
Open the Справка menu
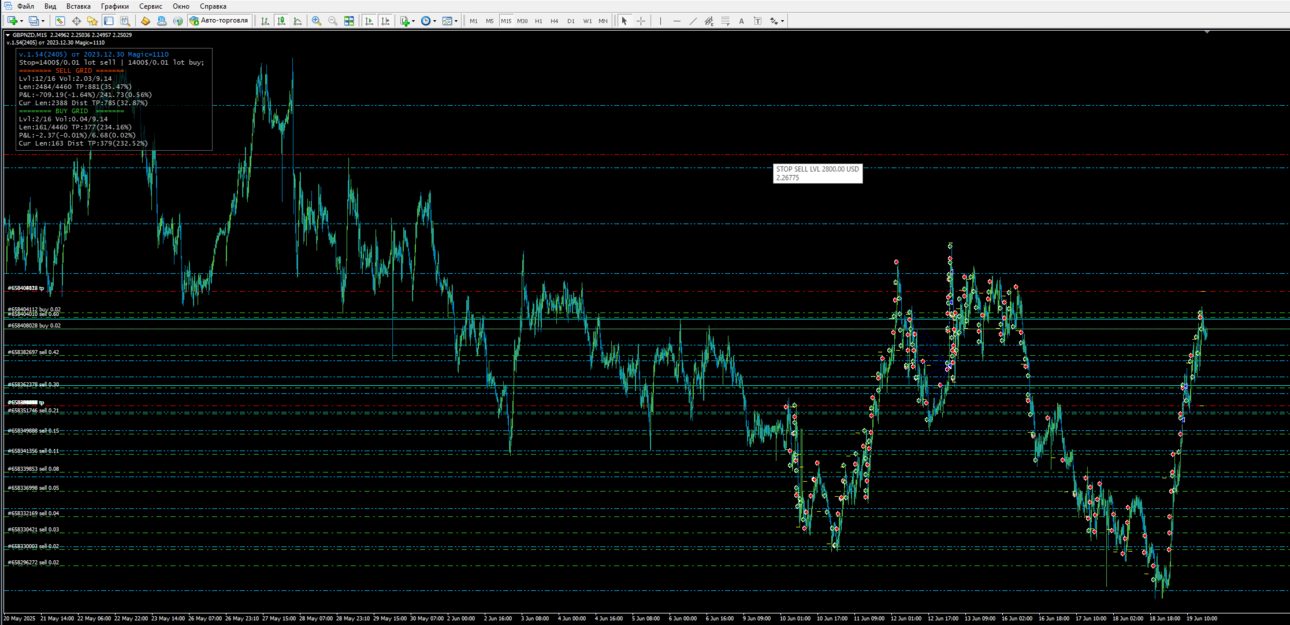213,6
